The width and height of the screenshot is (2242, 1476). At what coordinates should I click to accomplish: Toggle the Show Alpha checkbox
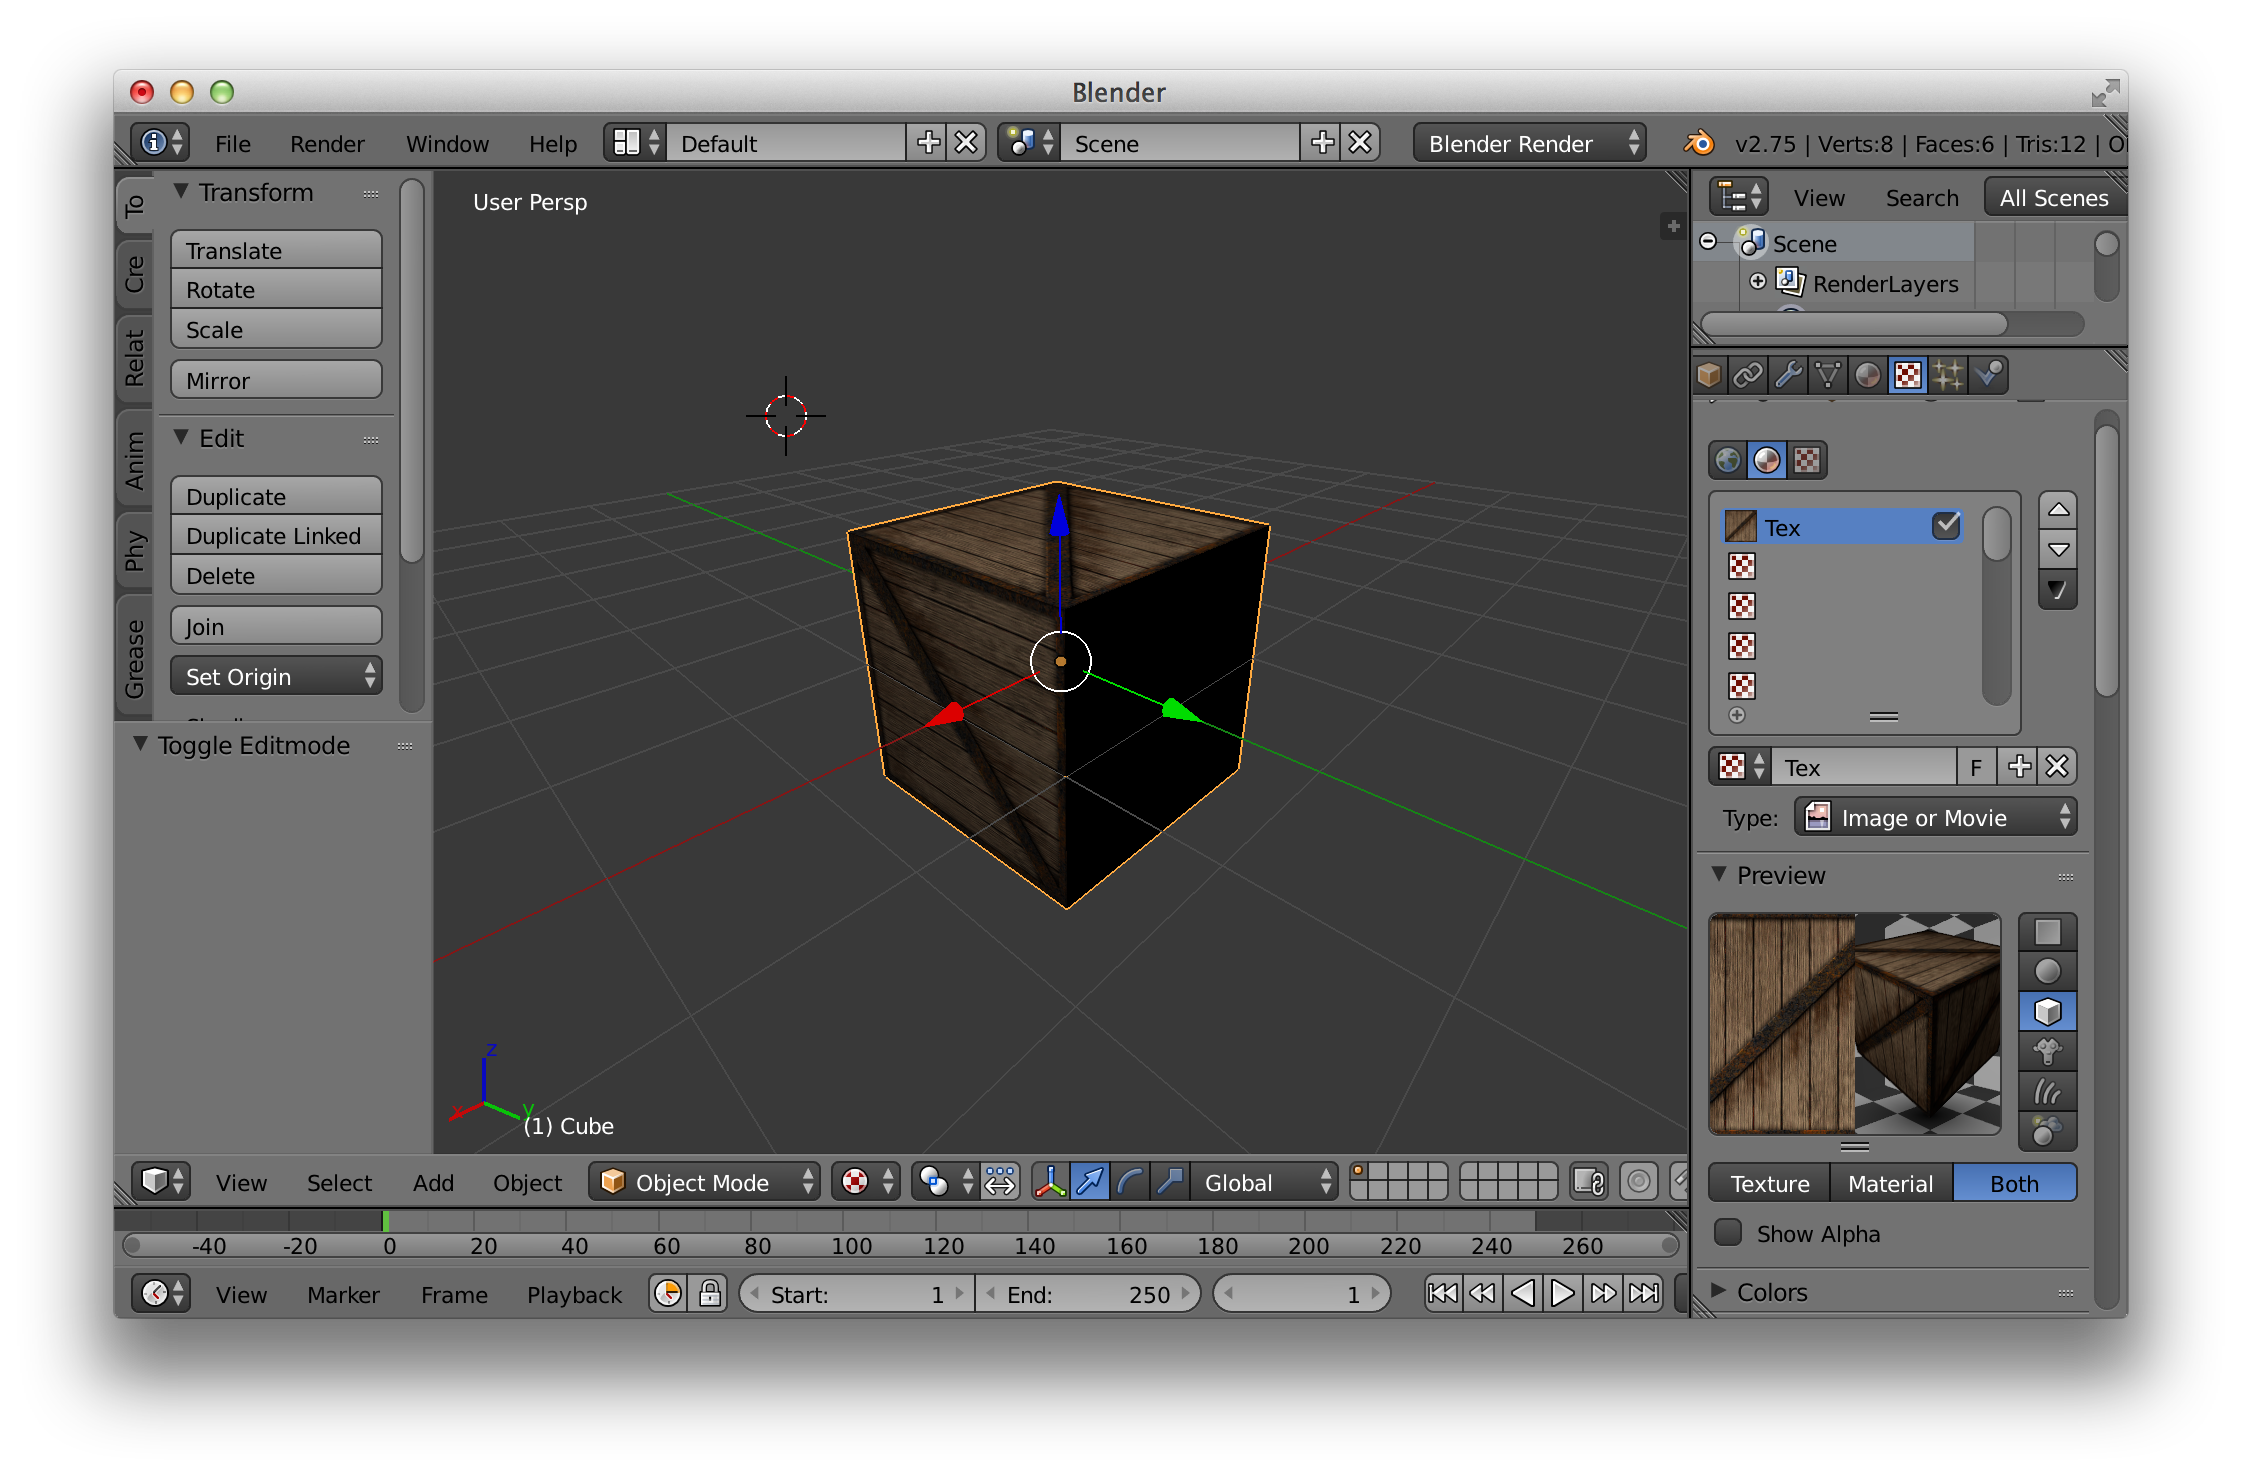coord(1728,1233)
